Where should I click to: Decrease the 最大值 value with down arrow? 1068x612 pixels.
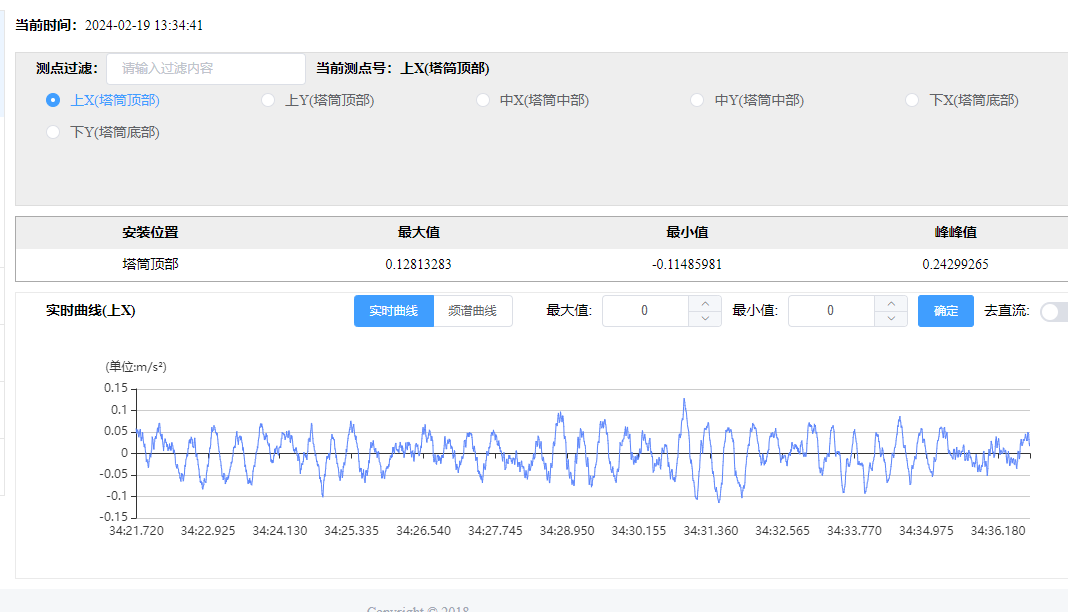pyautogui.click(x=705, y=319)
